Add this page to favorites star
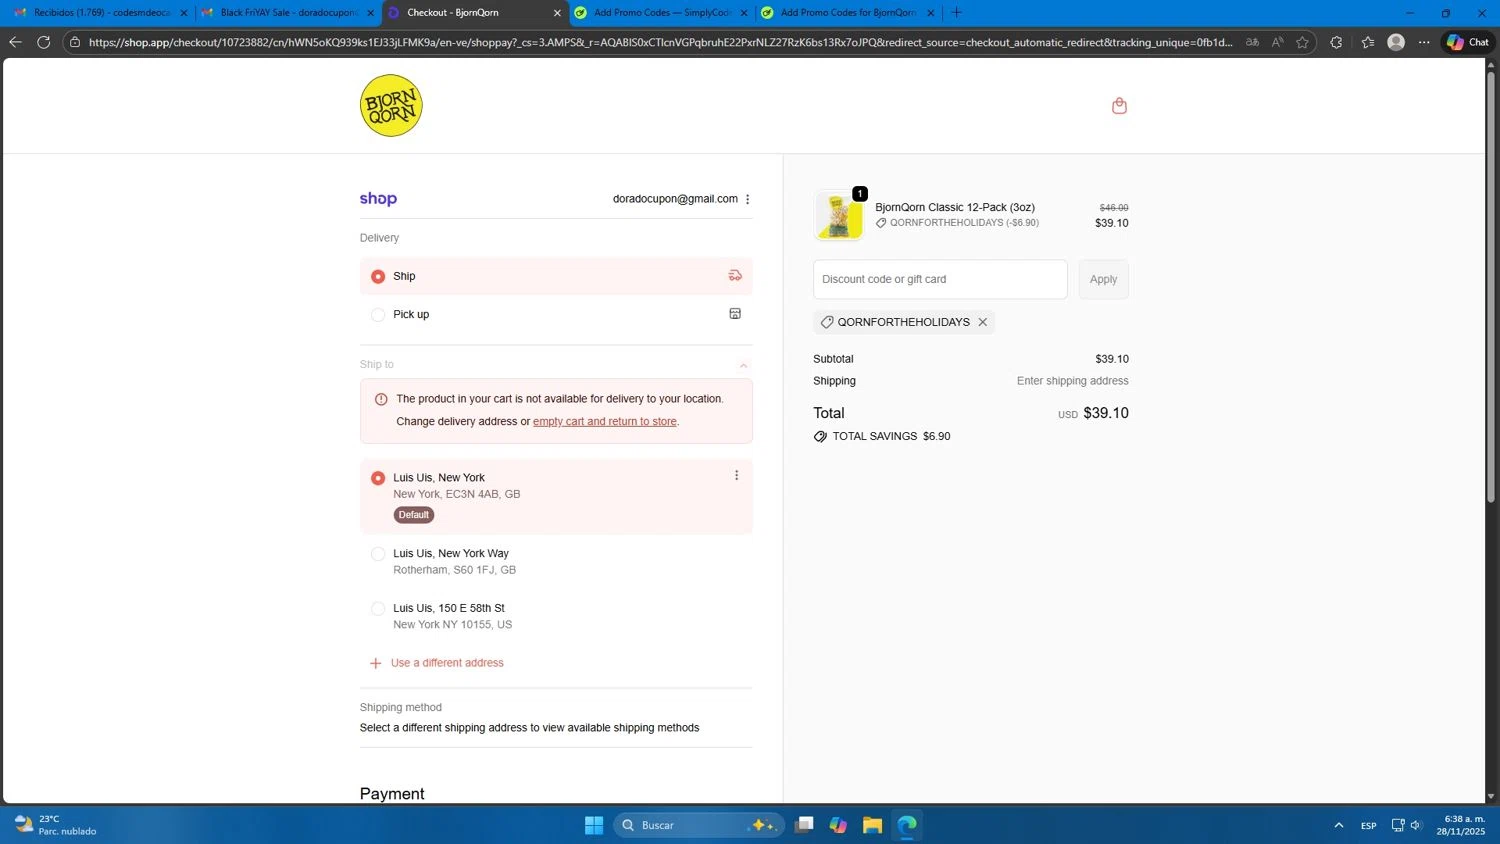The image size is (1500, 844). (1302, 42)
